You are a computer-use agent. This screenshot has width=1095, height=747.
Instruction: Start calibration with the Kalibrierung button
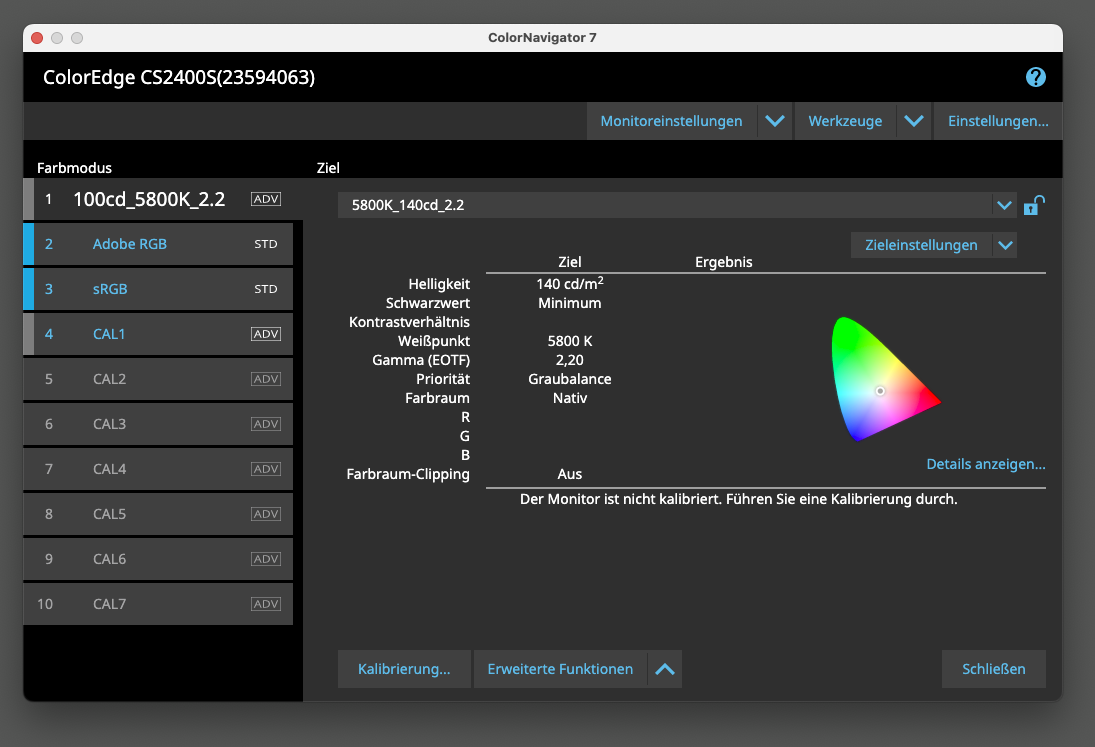pyautogui.click(x=404, y=669)
